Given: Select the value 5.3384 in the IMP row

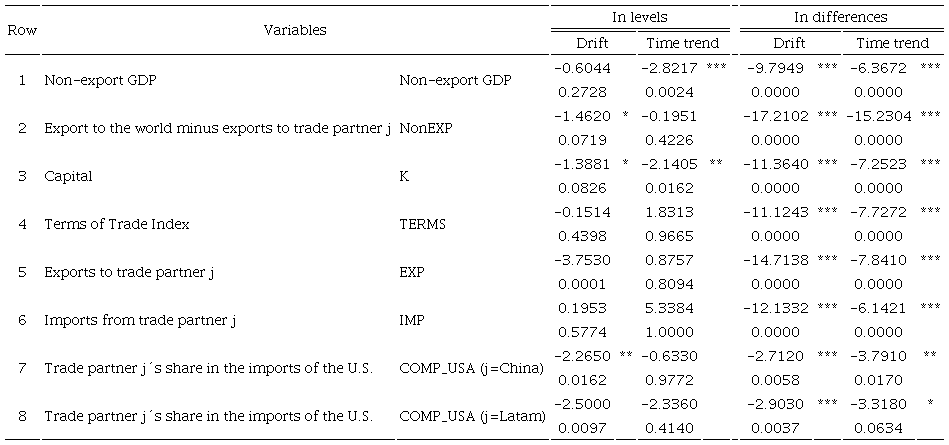Looking at the screenshot, I should (668, 308).
